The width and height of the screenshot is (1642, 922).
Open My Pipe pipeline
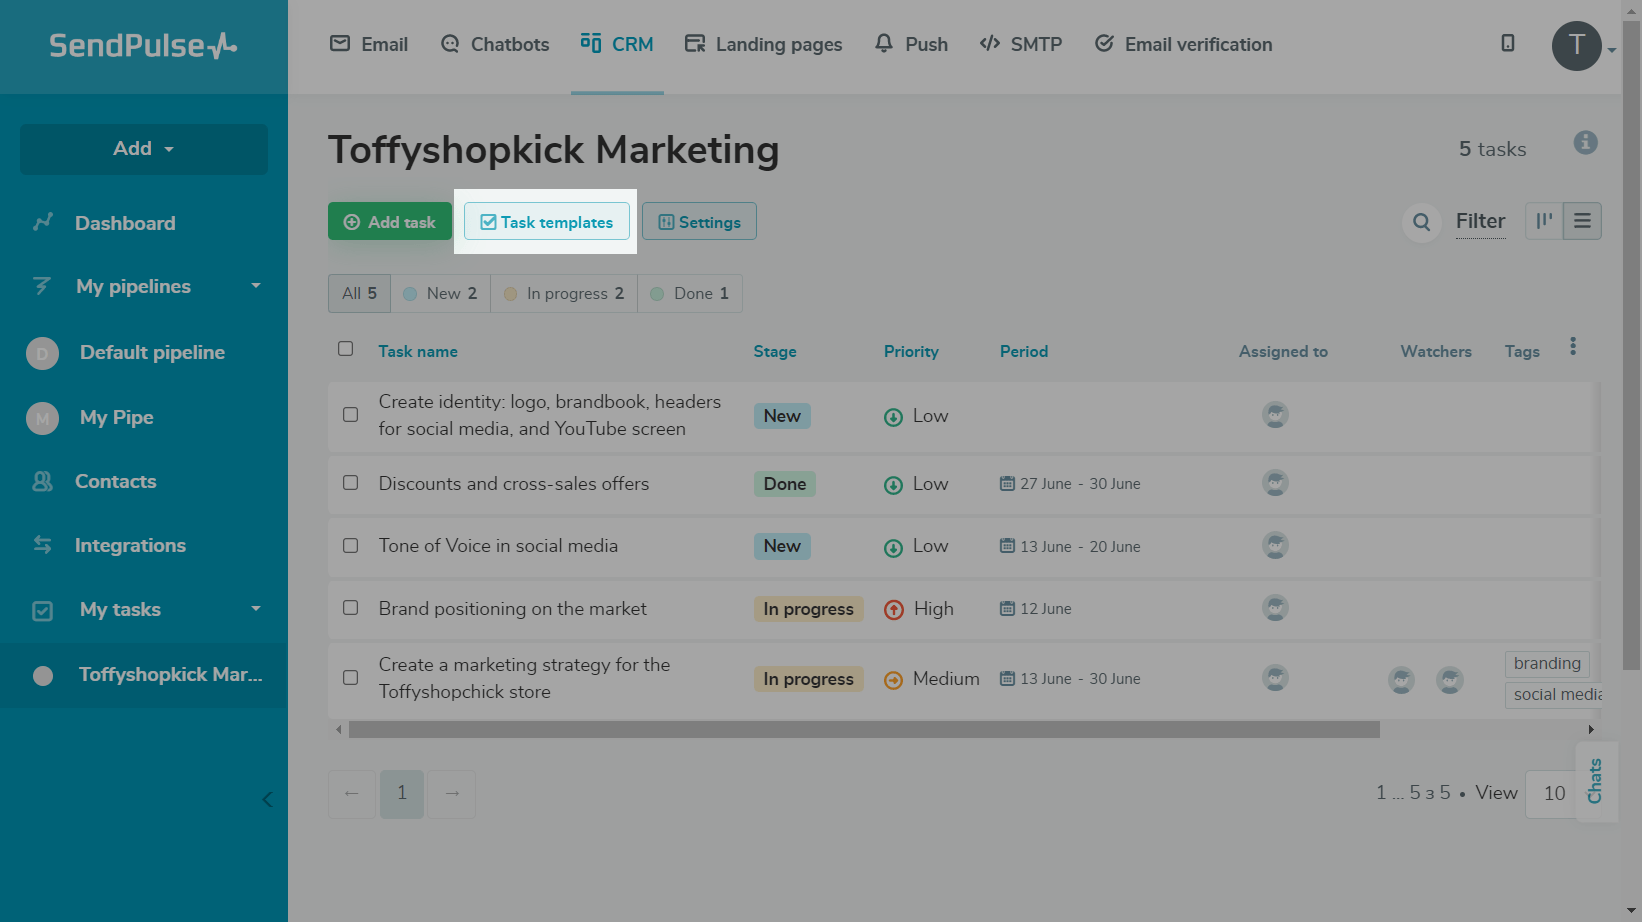pos(116,417)
